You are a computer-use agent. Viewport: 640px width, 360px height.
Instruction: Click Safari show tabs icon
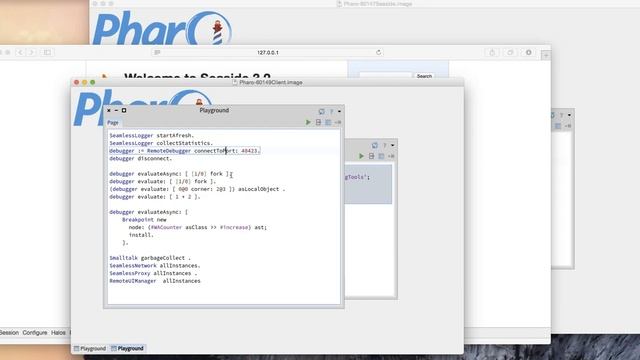point(510,52)
